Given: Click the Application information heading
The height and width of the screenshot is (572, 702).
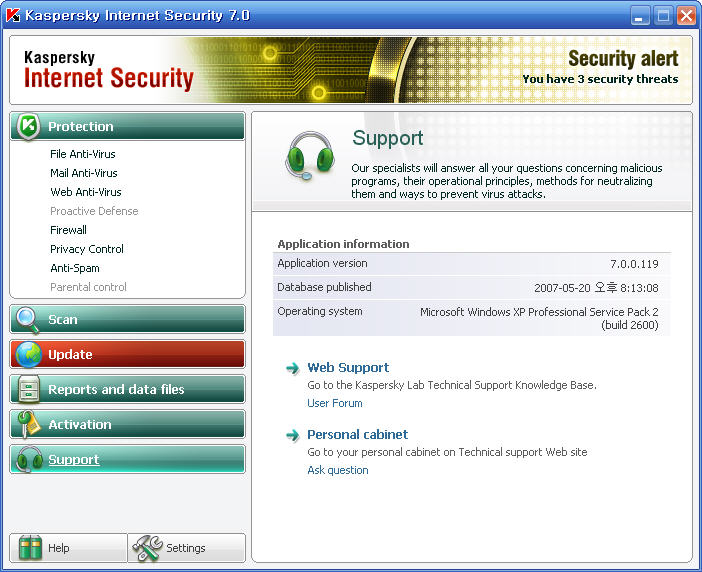Looking at the screenshot, I should tap(343, 244).
